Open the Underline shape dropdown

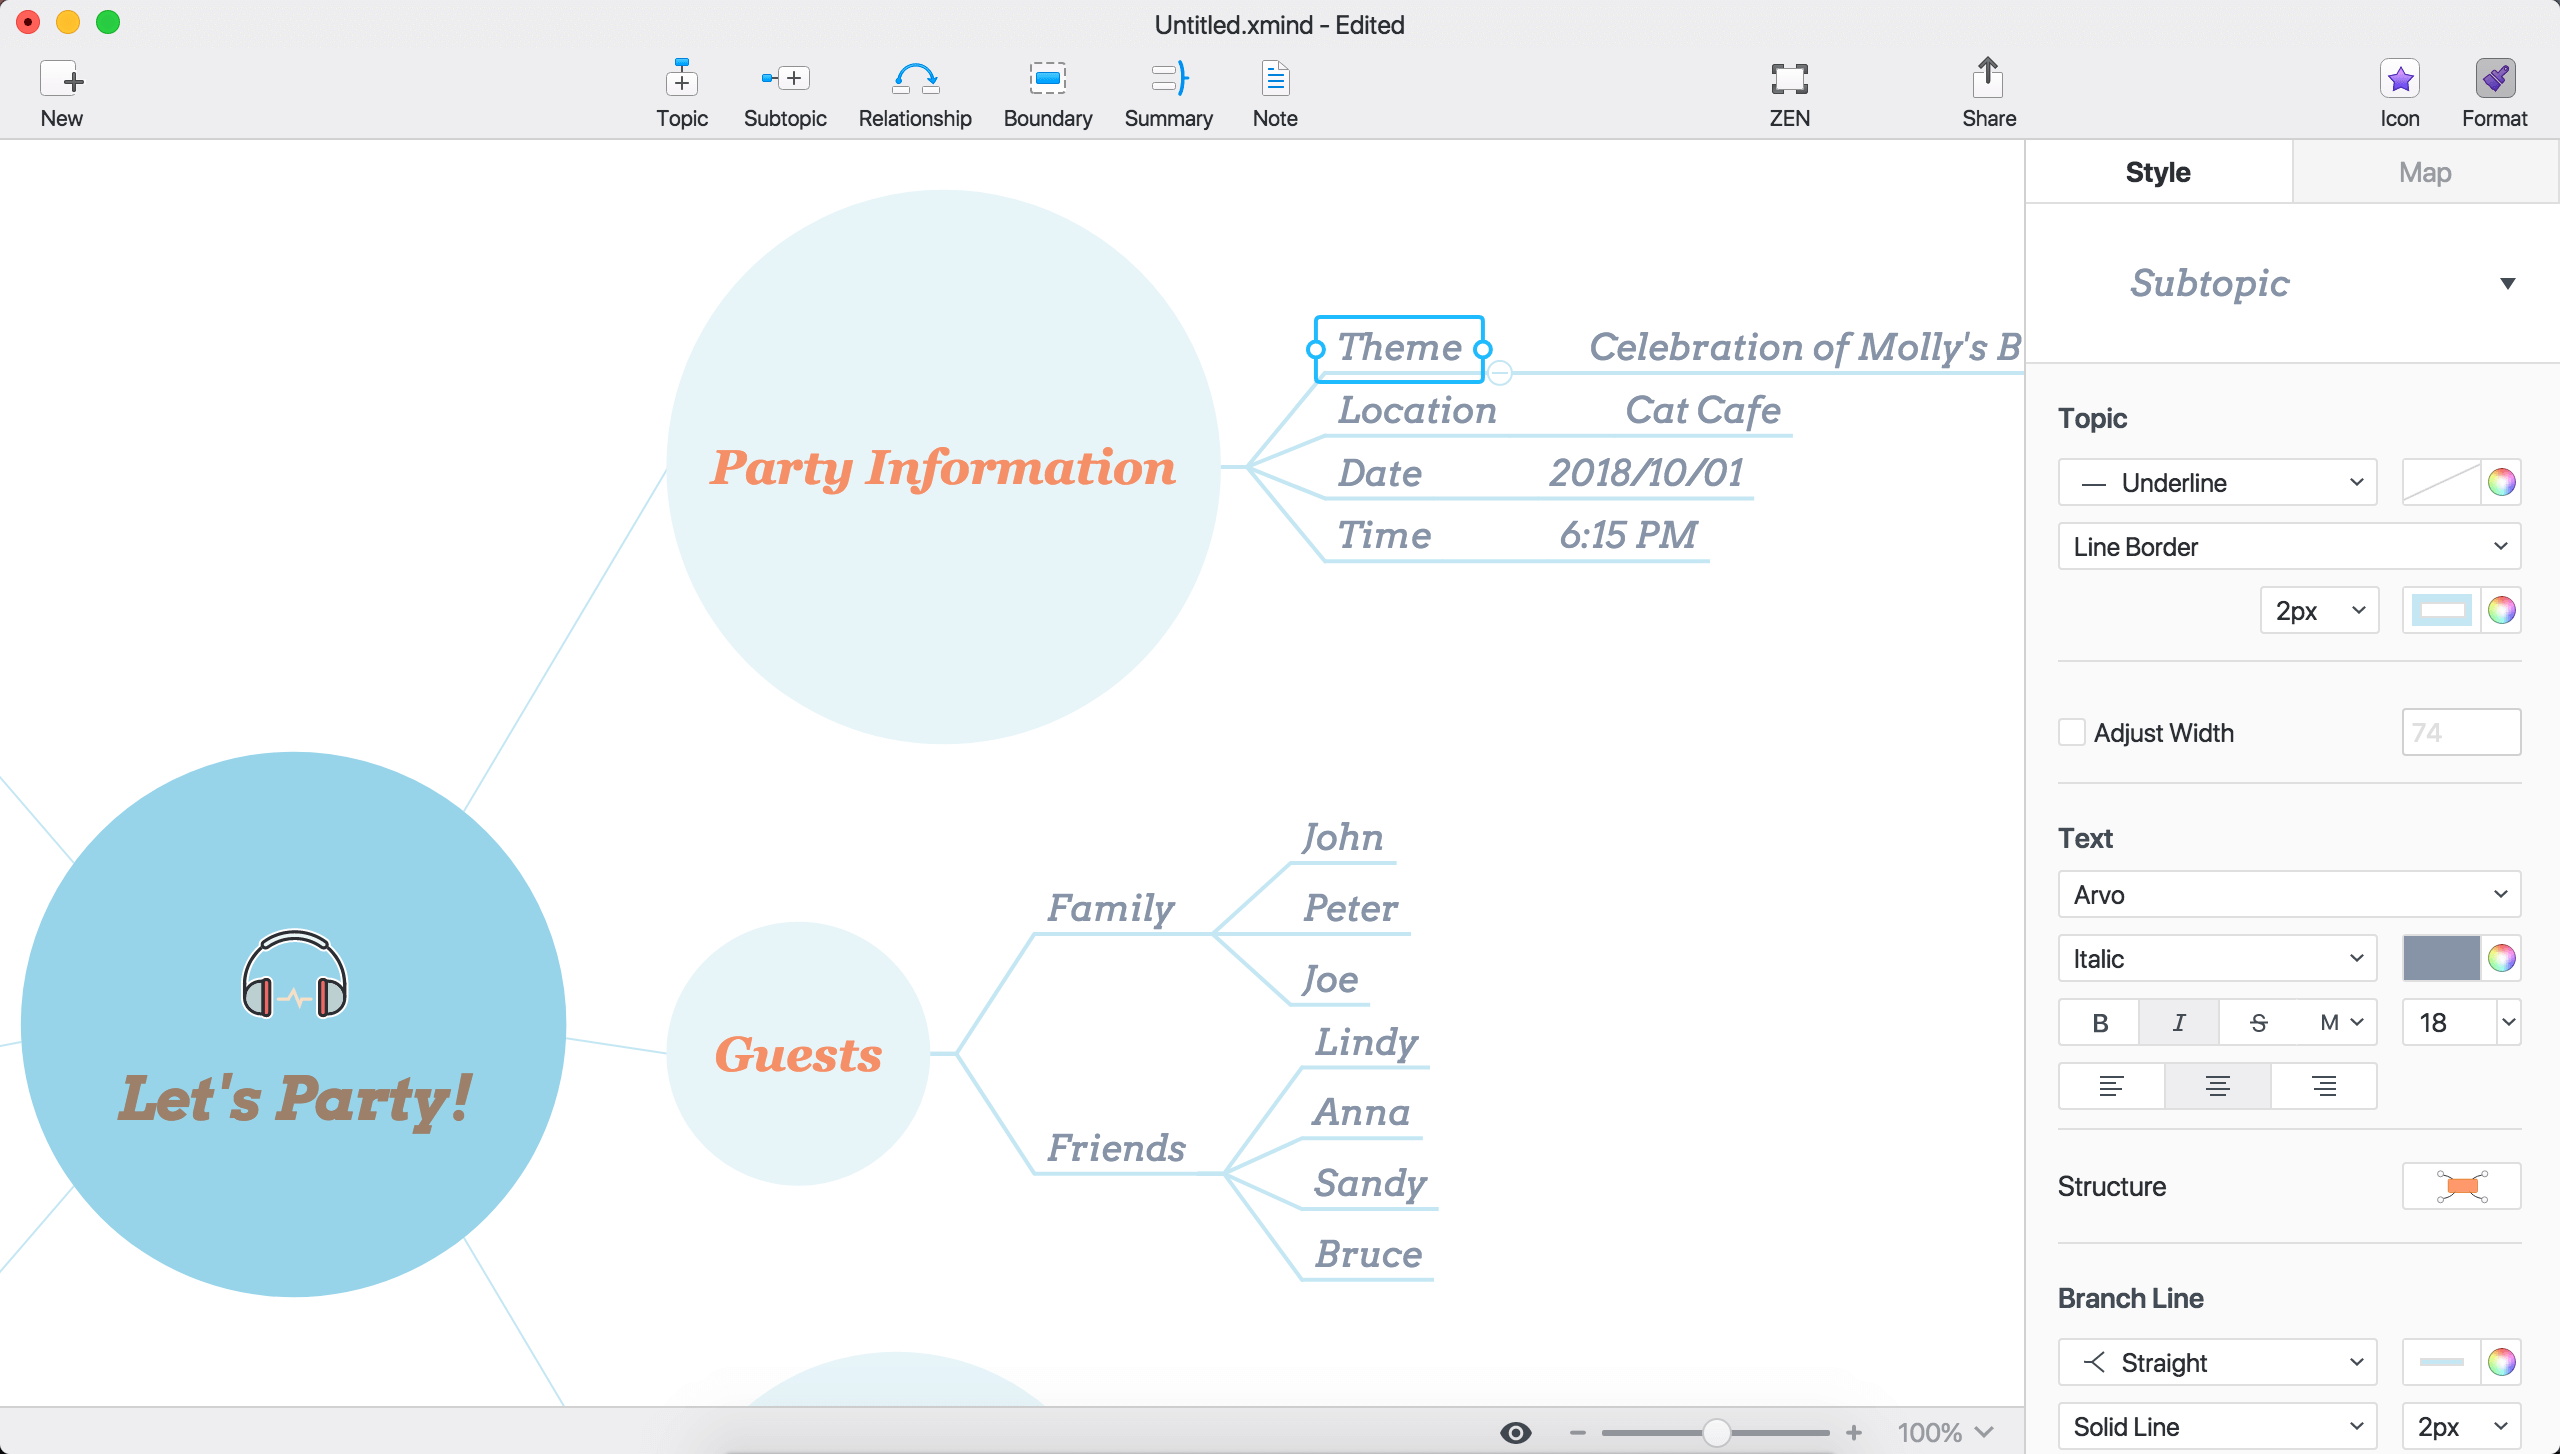coord(2218,482)
